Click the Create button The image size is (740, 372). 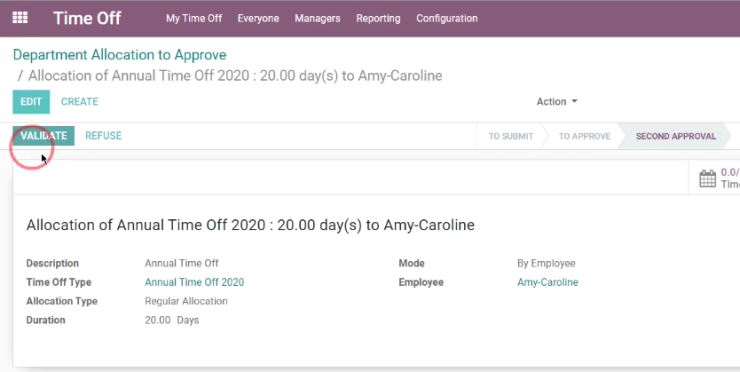click(x=79, y=102)
